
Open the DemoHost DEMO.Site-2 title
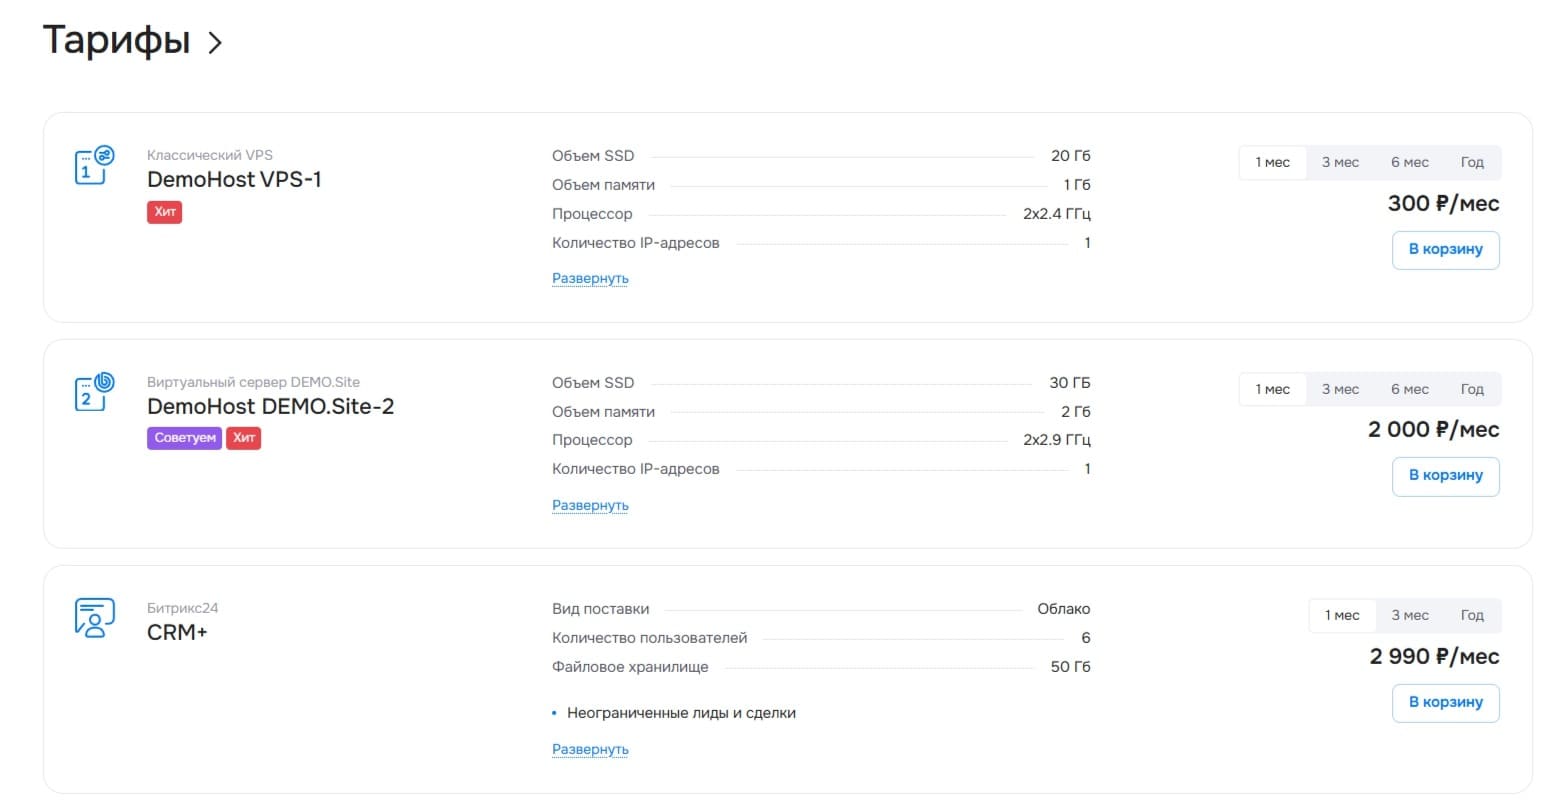(270, 407)
